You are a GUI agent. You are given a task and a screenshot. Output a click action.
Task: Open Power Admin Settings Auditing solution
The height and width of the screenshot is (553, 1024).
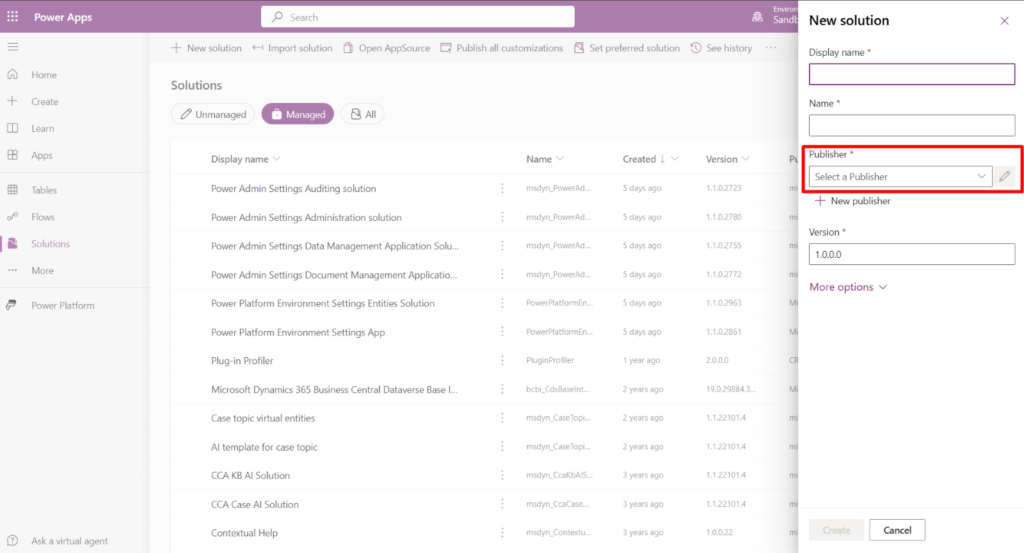293,188
